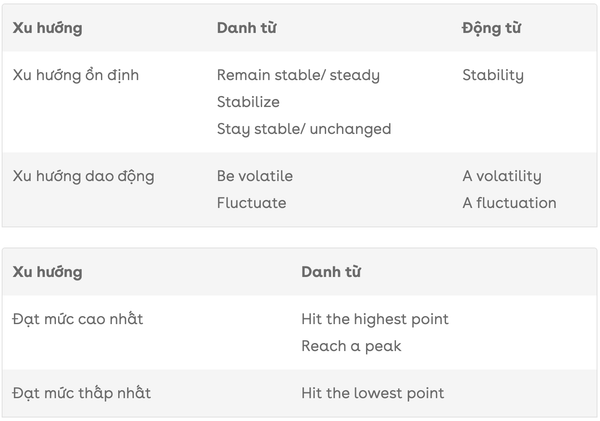This screenshot has width=600, height=421.
Task: Select the text "Remain stable/ steady"
Action: [298, 75]
